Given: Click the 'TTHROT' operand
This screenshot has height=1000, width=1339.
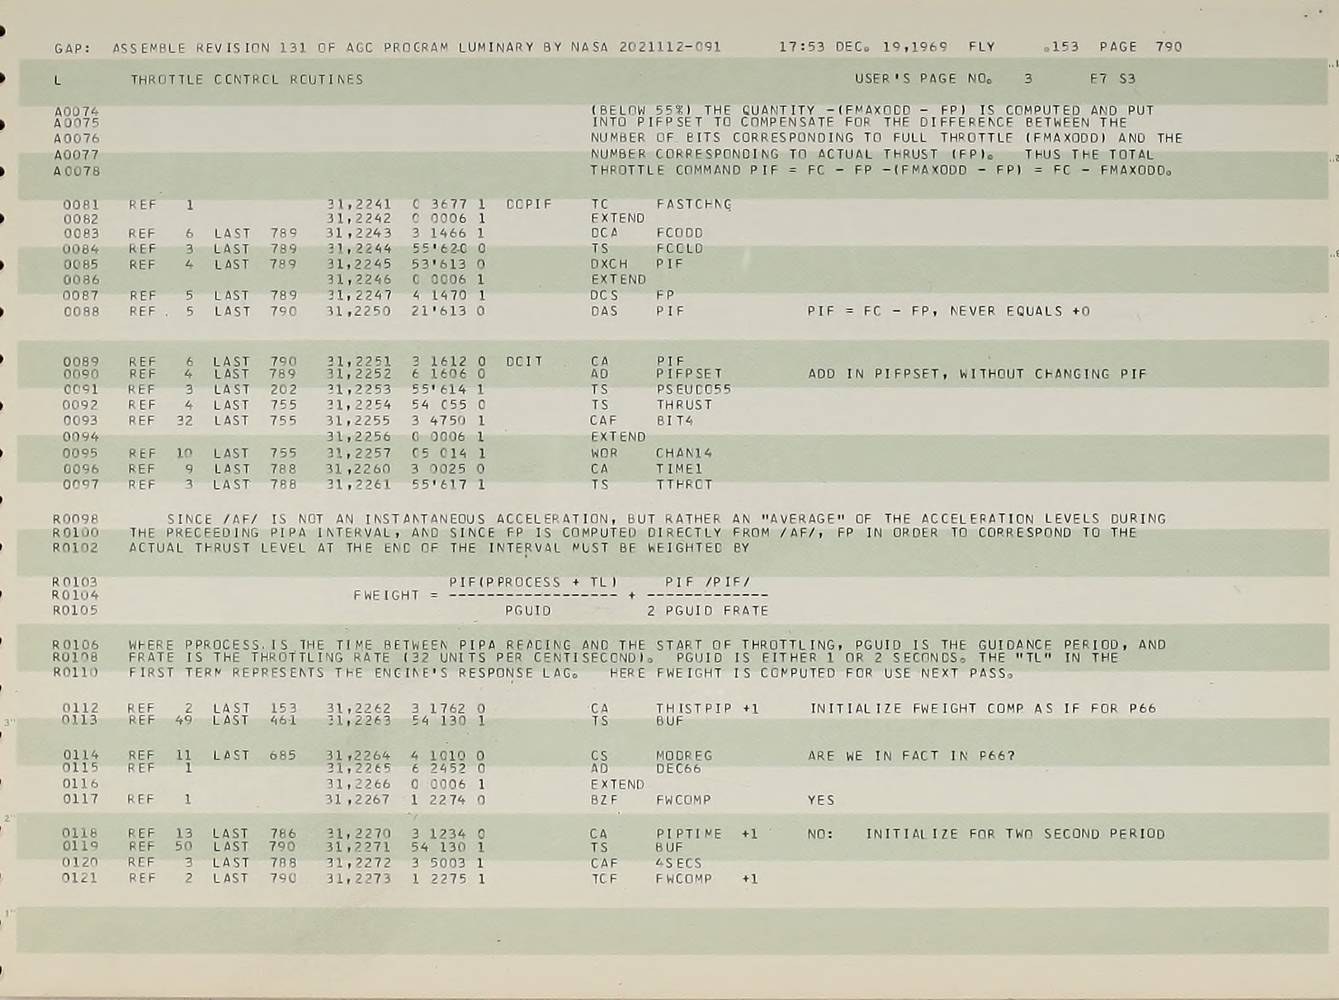Looking at the screenshot, I should (684, 484).
